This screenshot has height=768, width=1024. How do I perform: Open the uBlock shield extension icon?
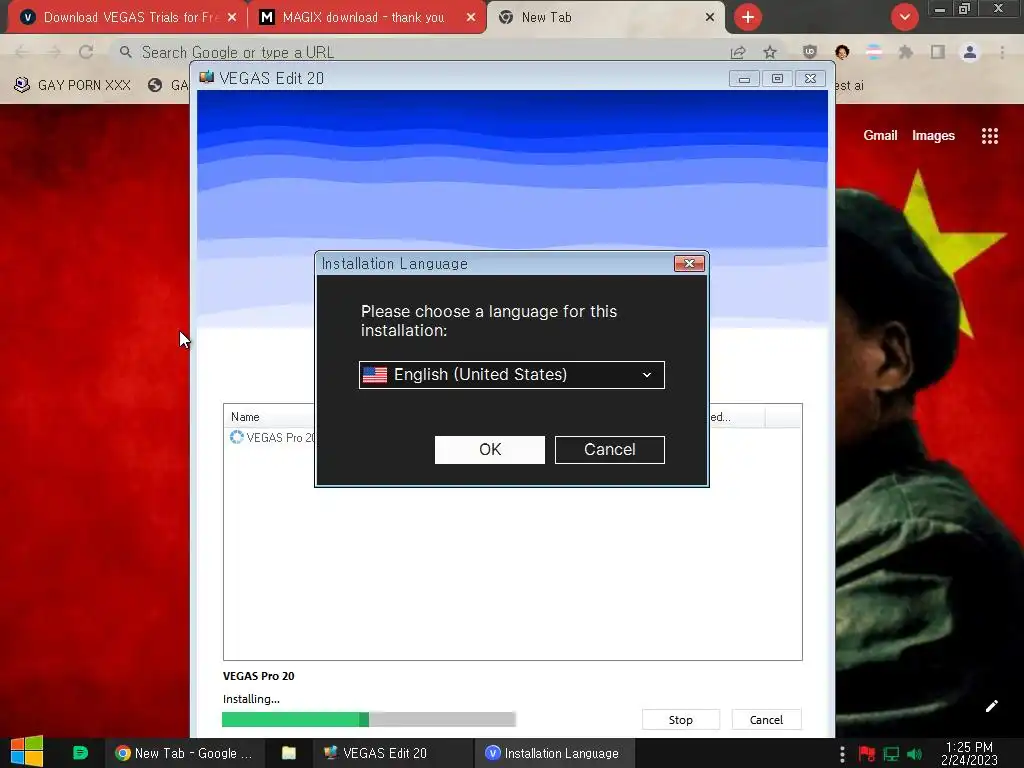point(810,52)
